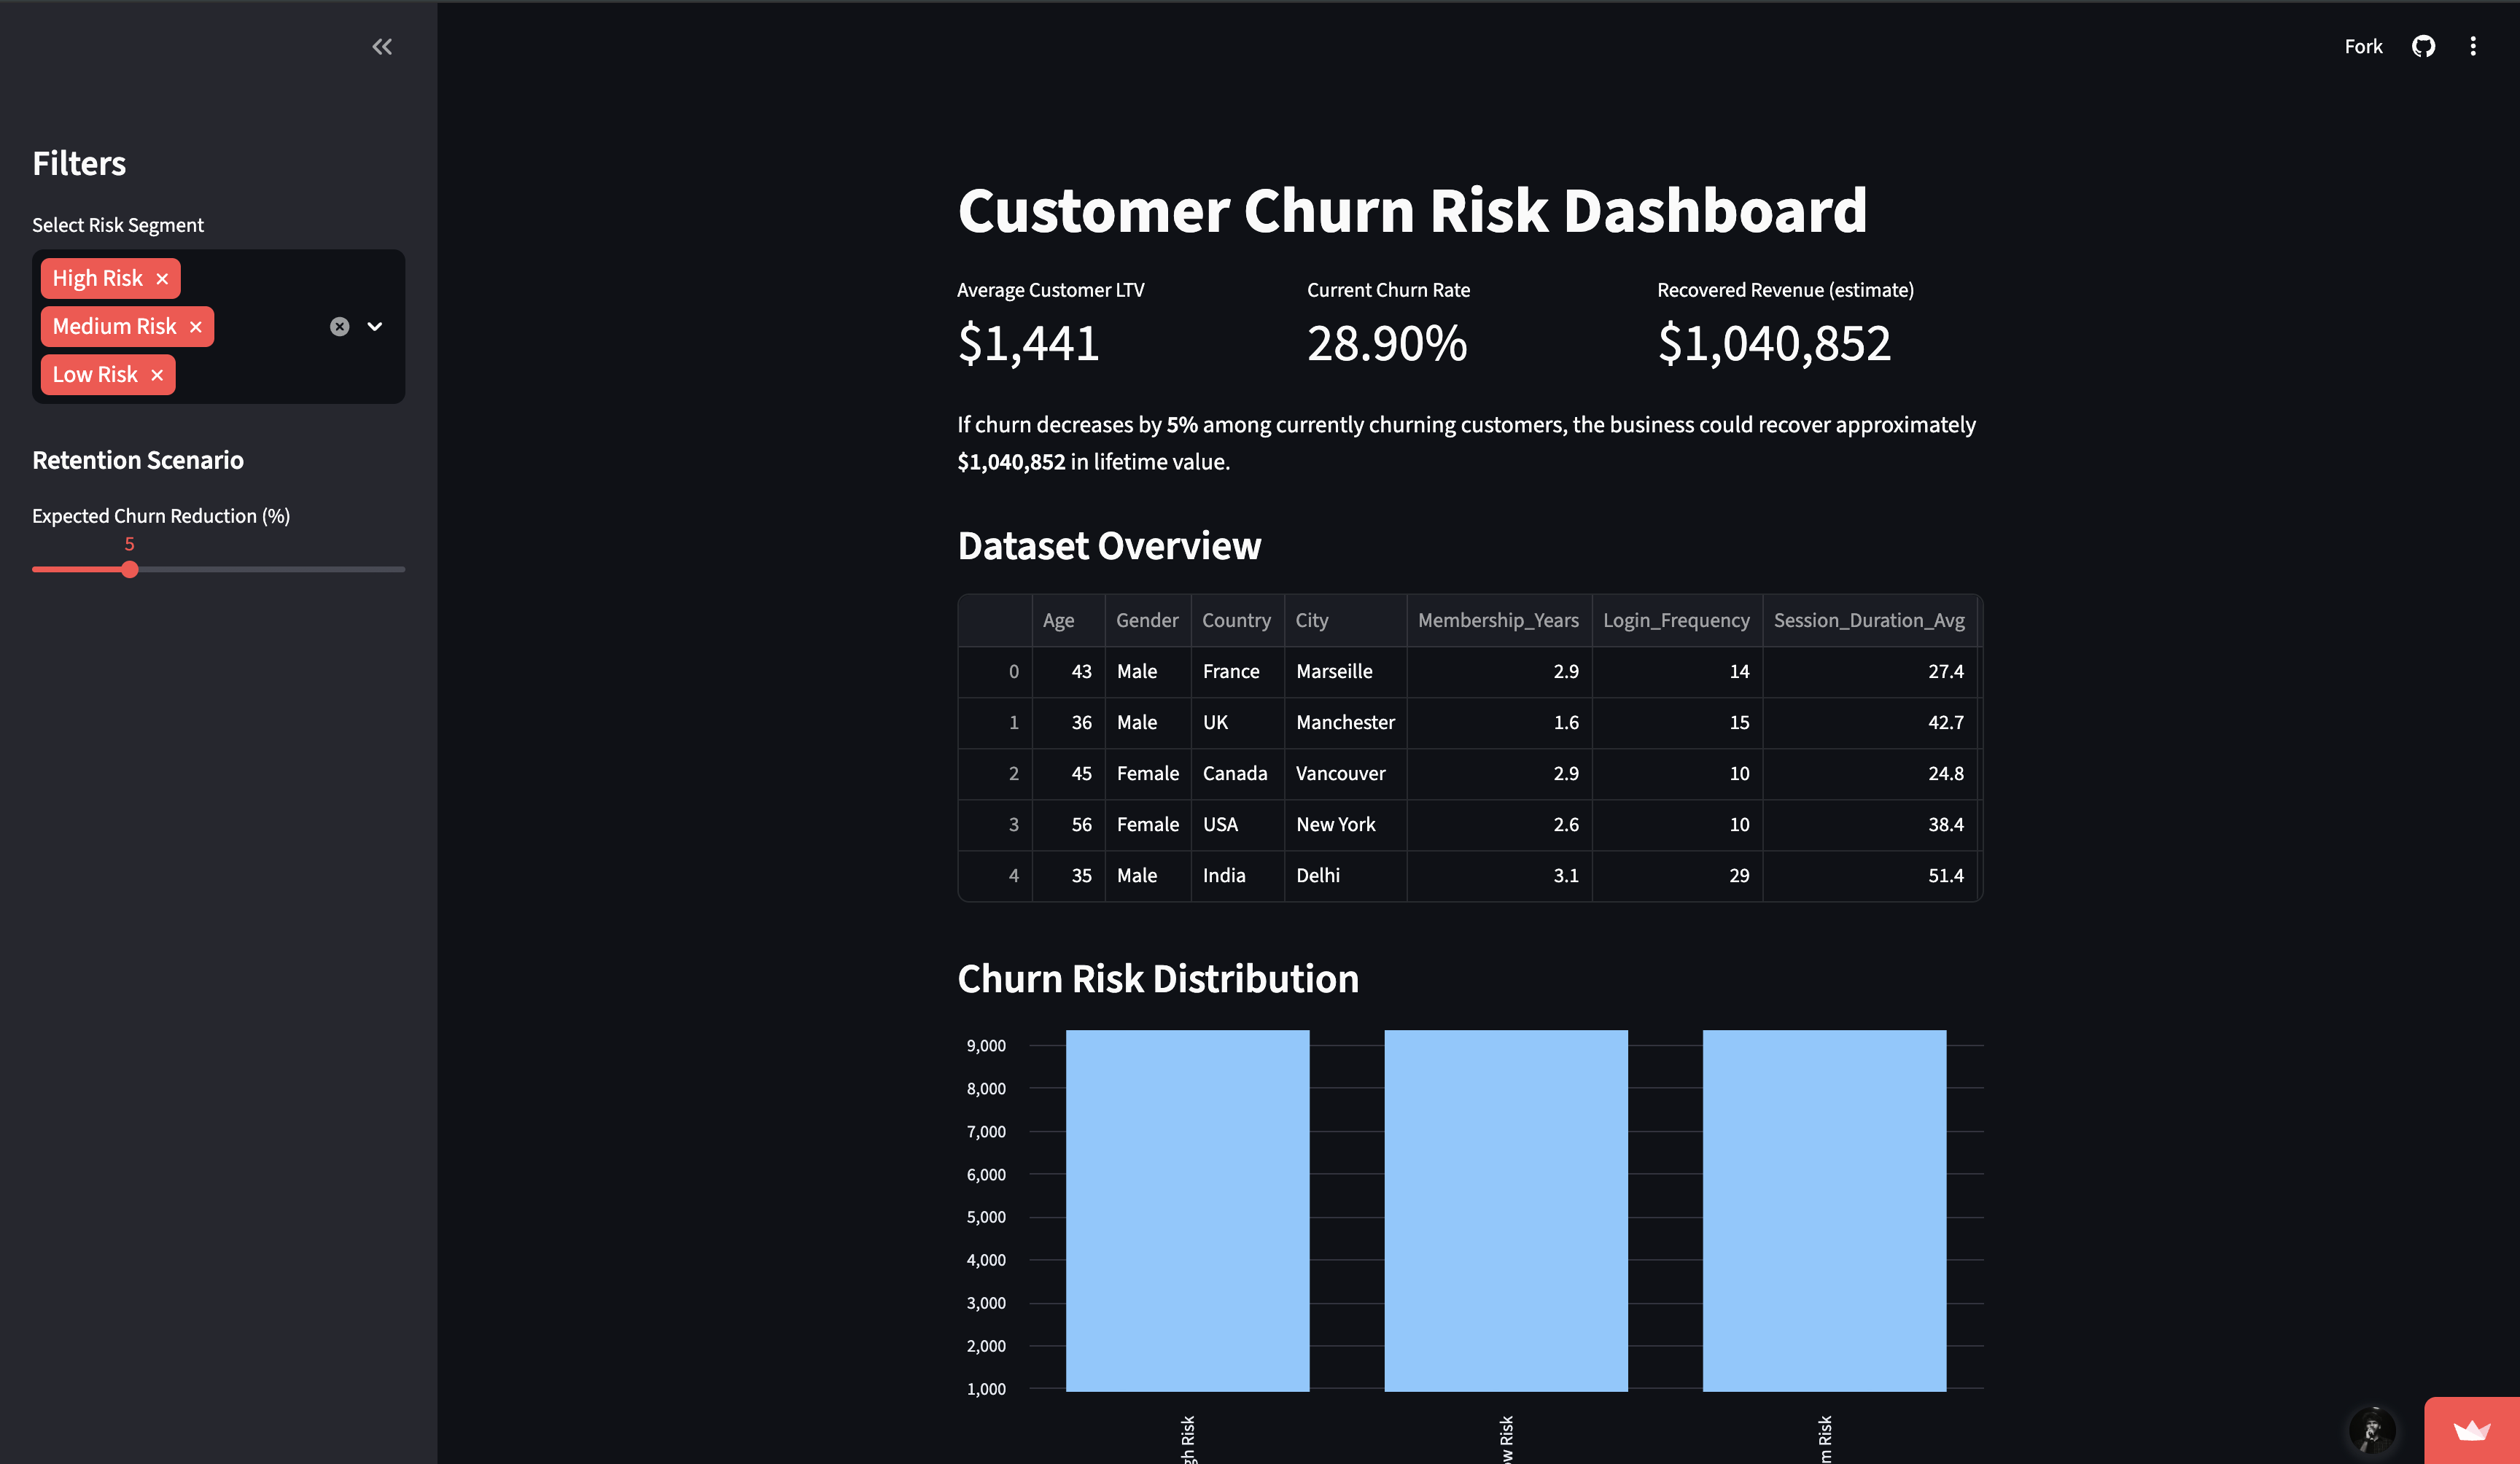Click the Streamlit crown badge

(x=2471, y=1431)
